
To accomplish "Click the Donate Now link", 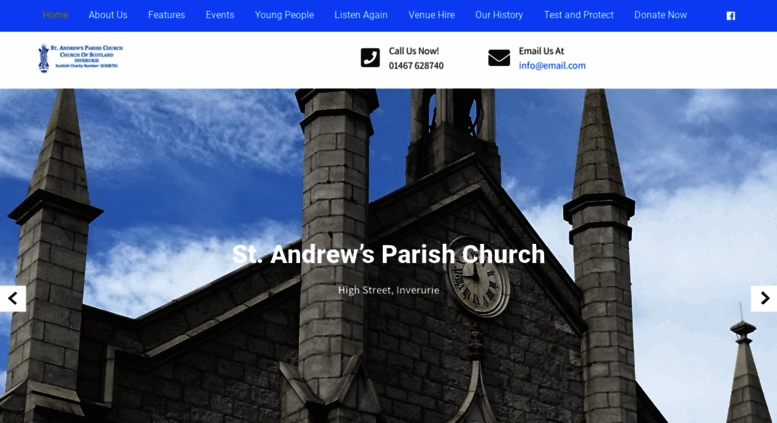I will pos(661,15).
